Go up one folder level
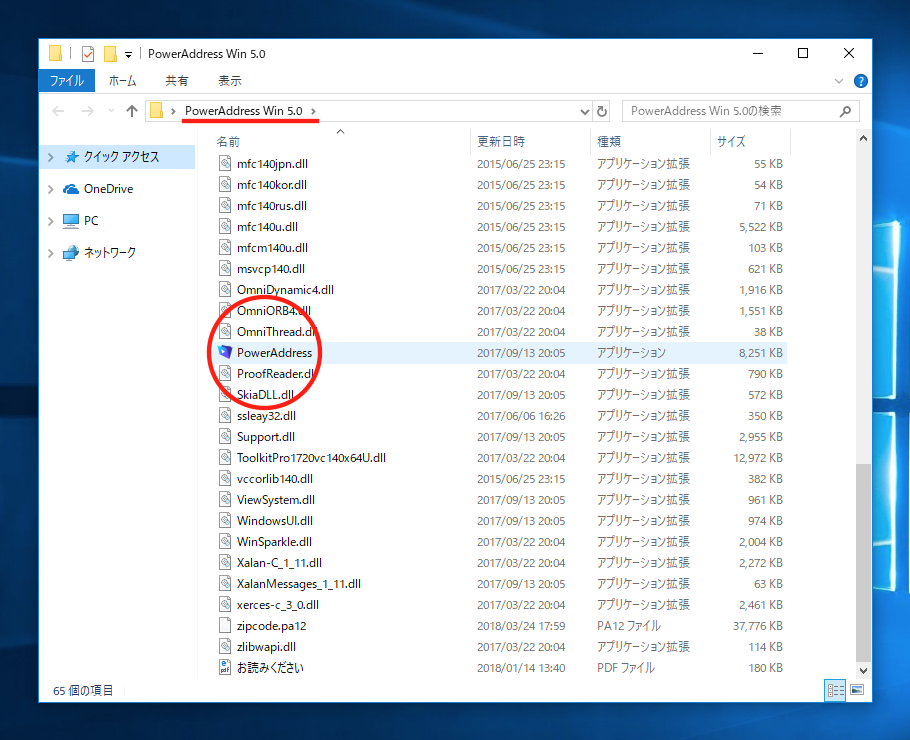 (132, 111)
